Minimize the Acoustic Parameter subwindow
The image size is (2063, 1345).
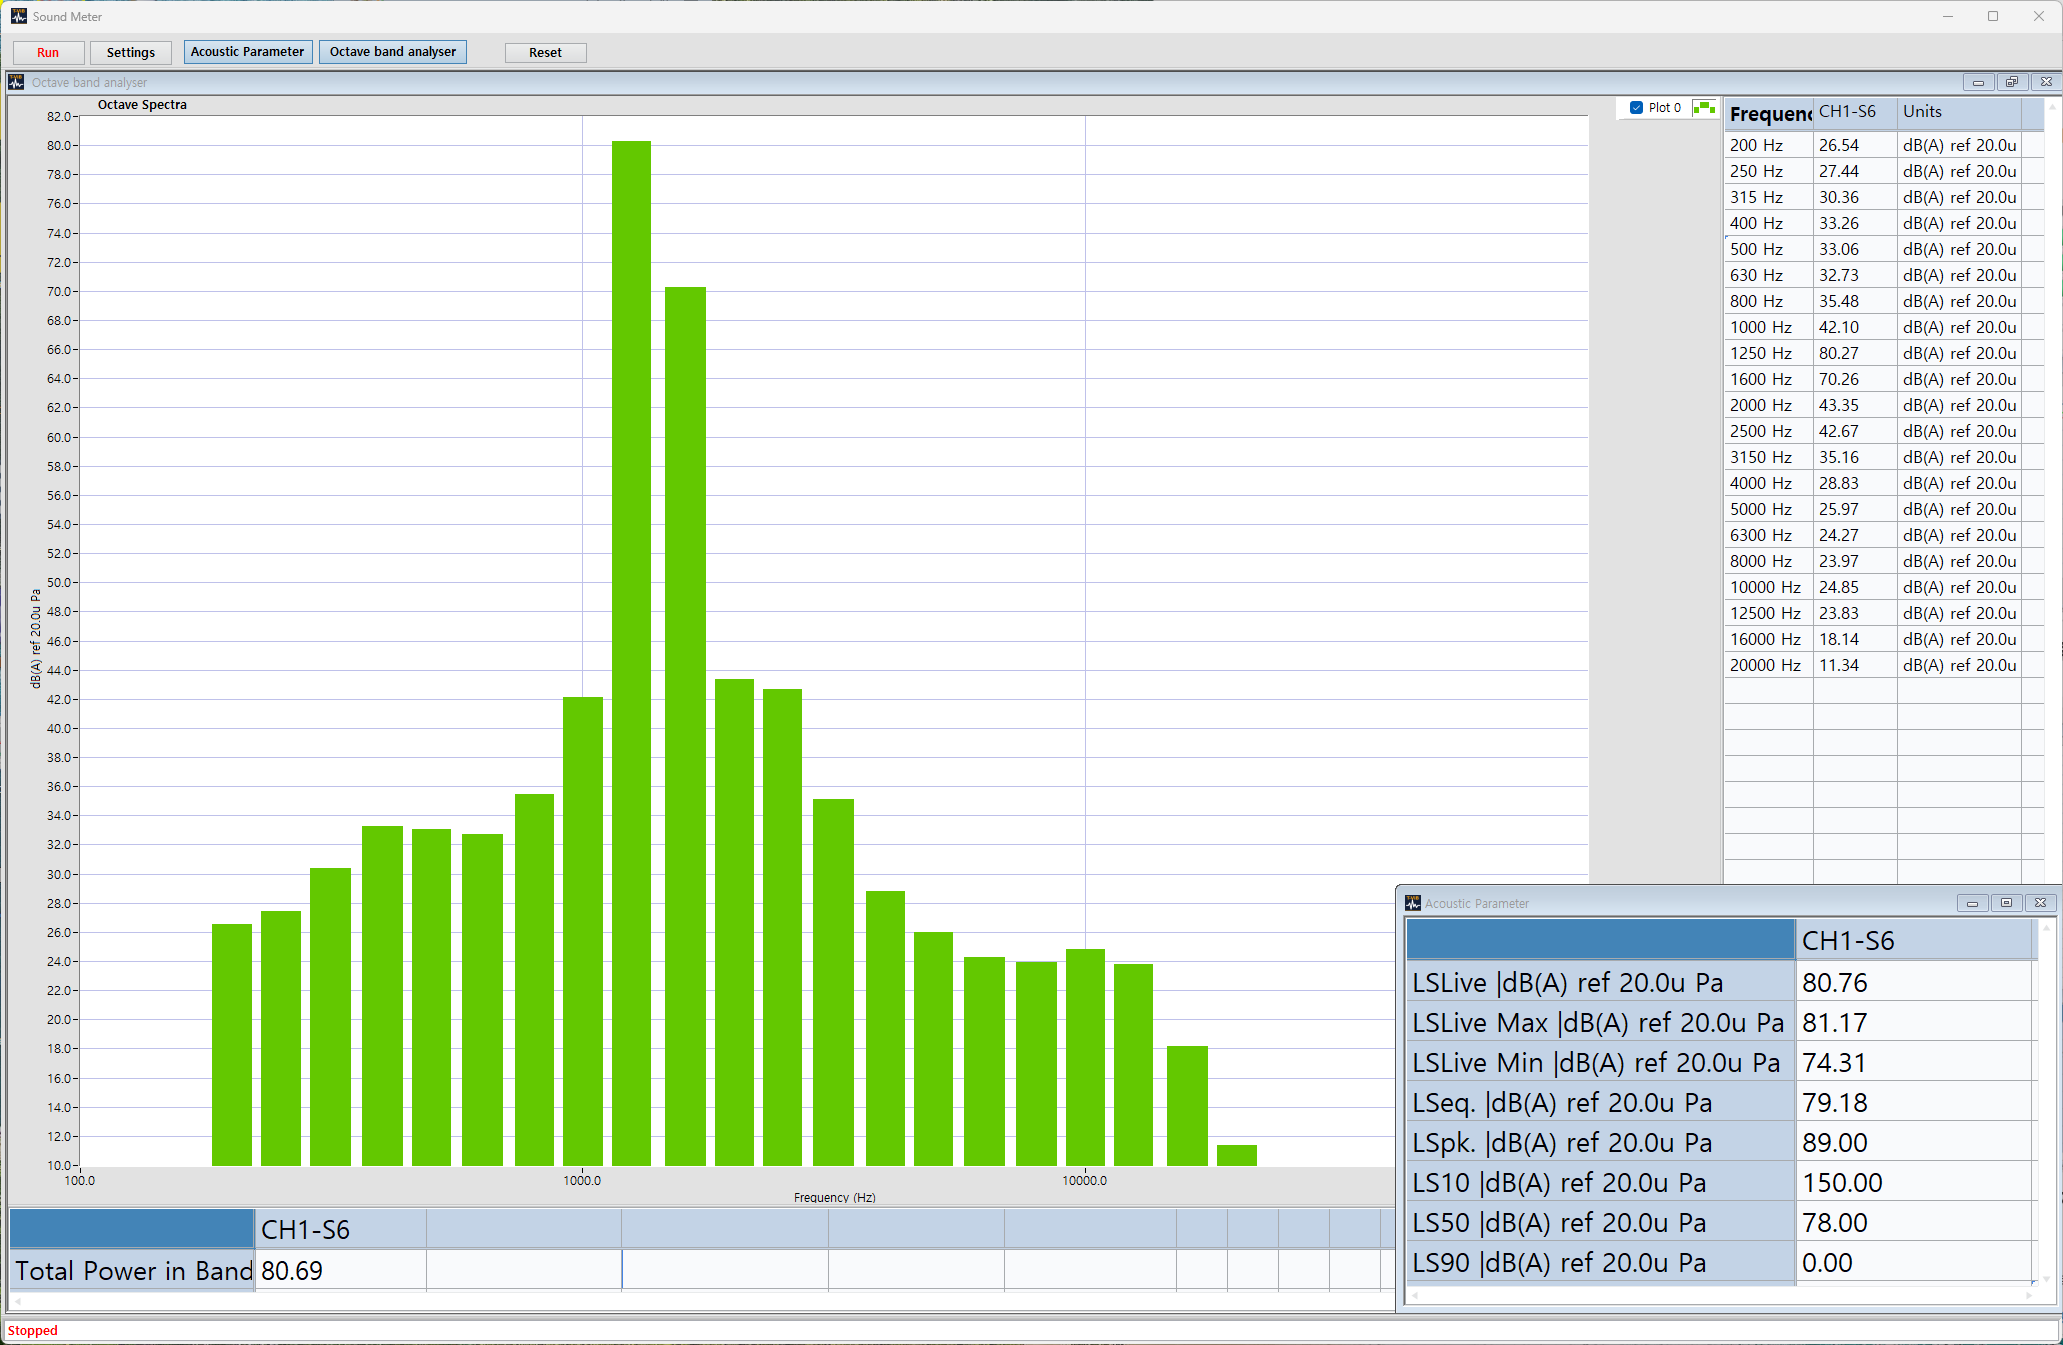1972,903
